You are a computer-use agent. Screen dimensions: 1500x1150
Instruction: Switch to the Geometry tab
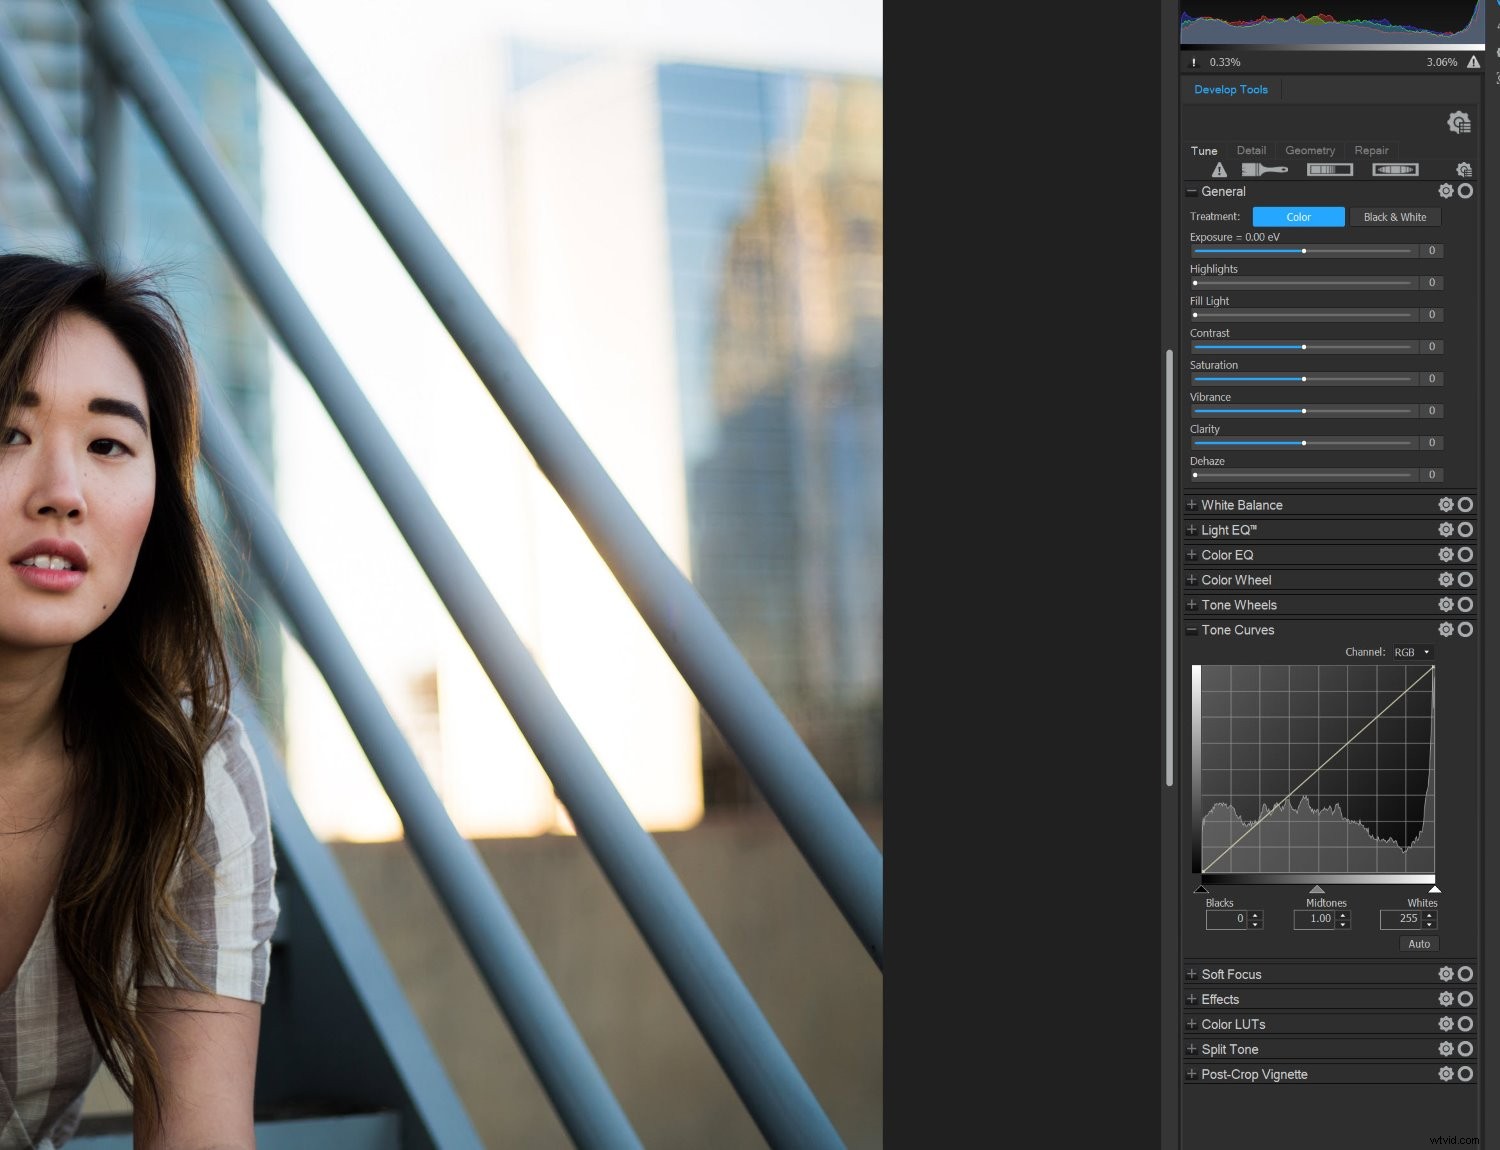pos(1310,150)
